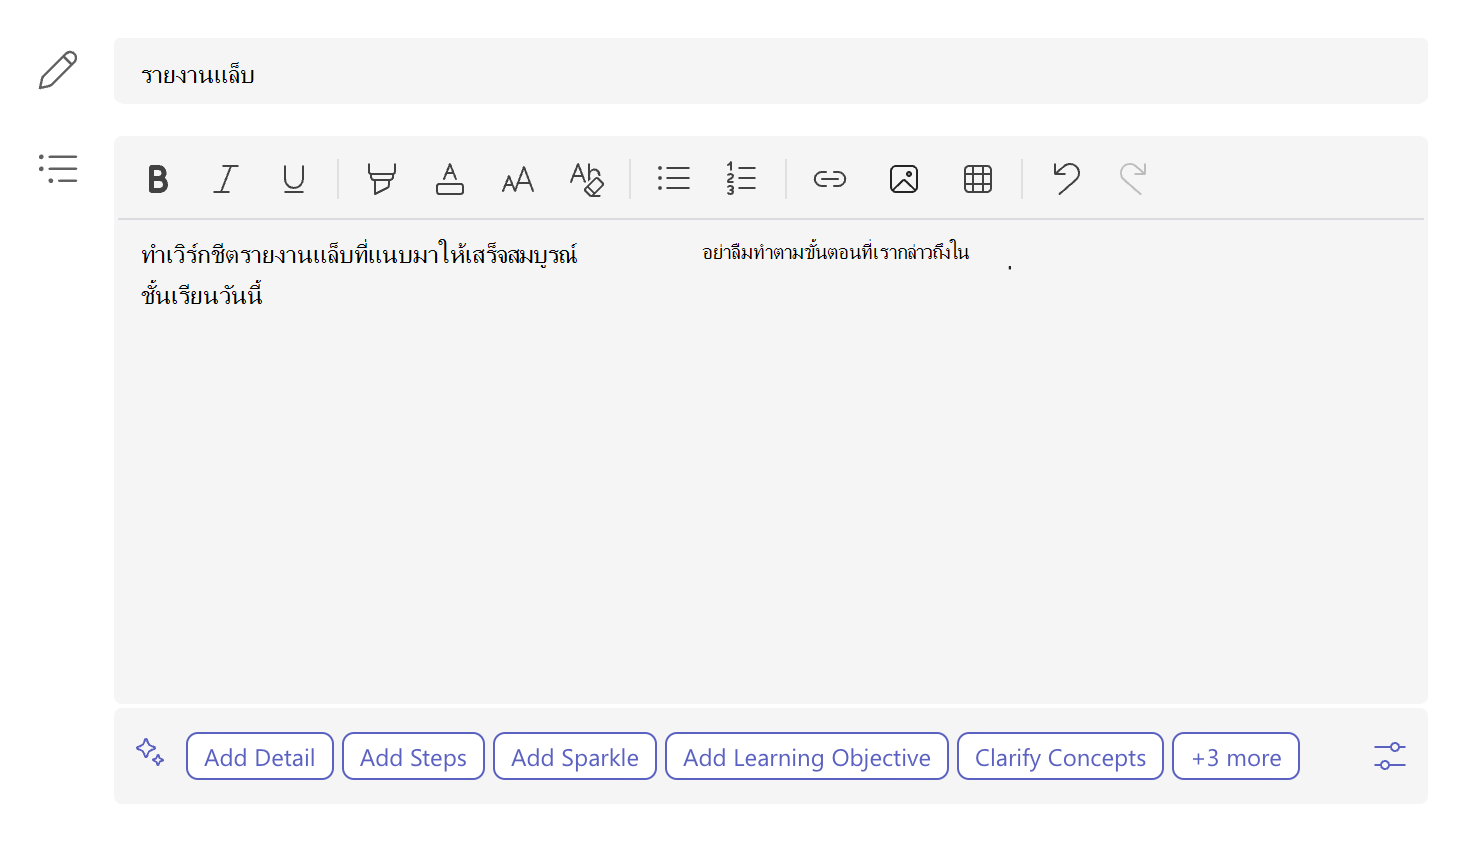Screen dimensions: 1460x844
Task: Expand the +3 more suggestions
Action: pyautogui.click(x=1236, y=756)
